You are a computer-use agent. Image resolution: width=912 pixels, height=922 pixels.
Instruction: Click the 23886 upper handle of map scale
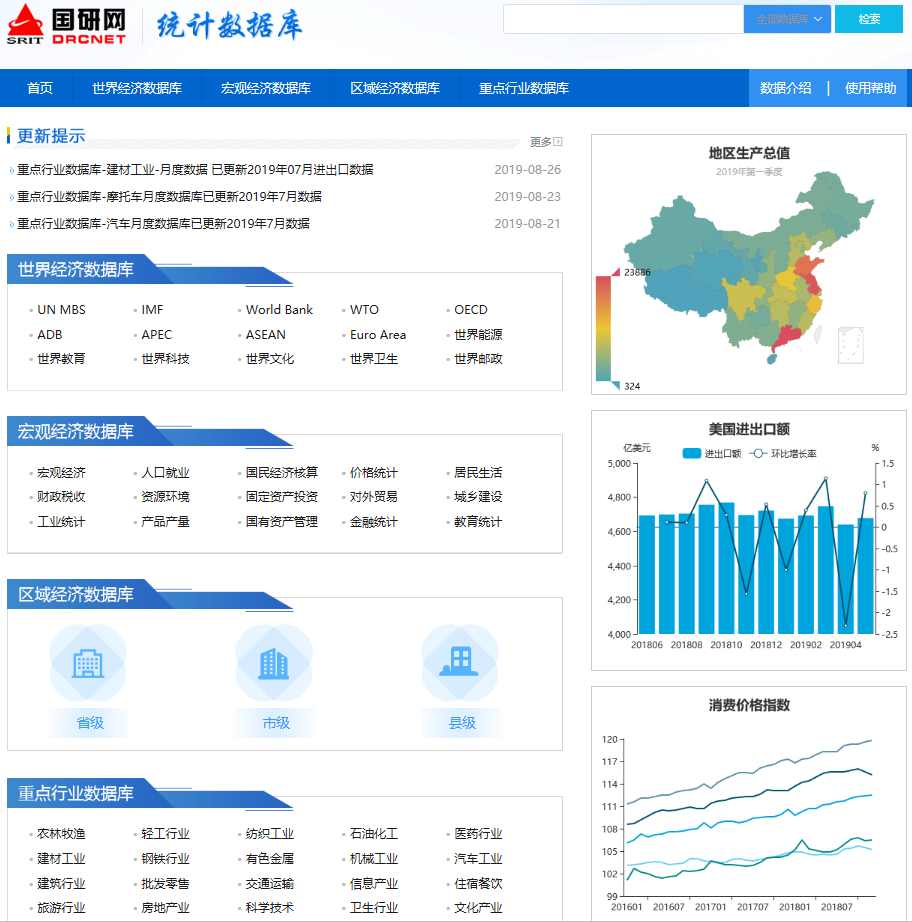click(x=616, y=272)
